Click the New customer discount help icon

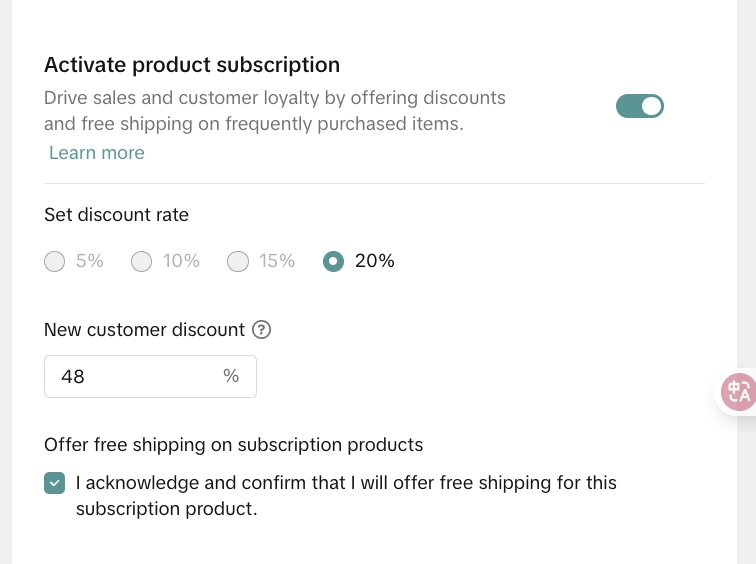[x=262, y=330]
